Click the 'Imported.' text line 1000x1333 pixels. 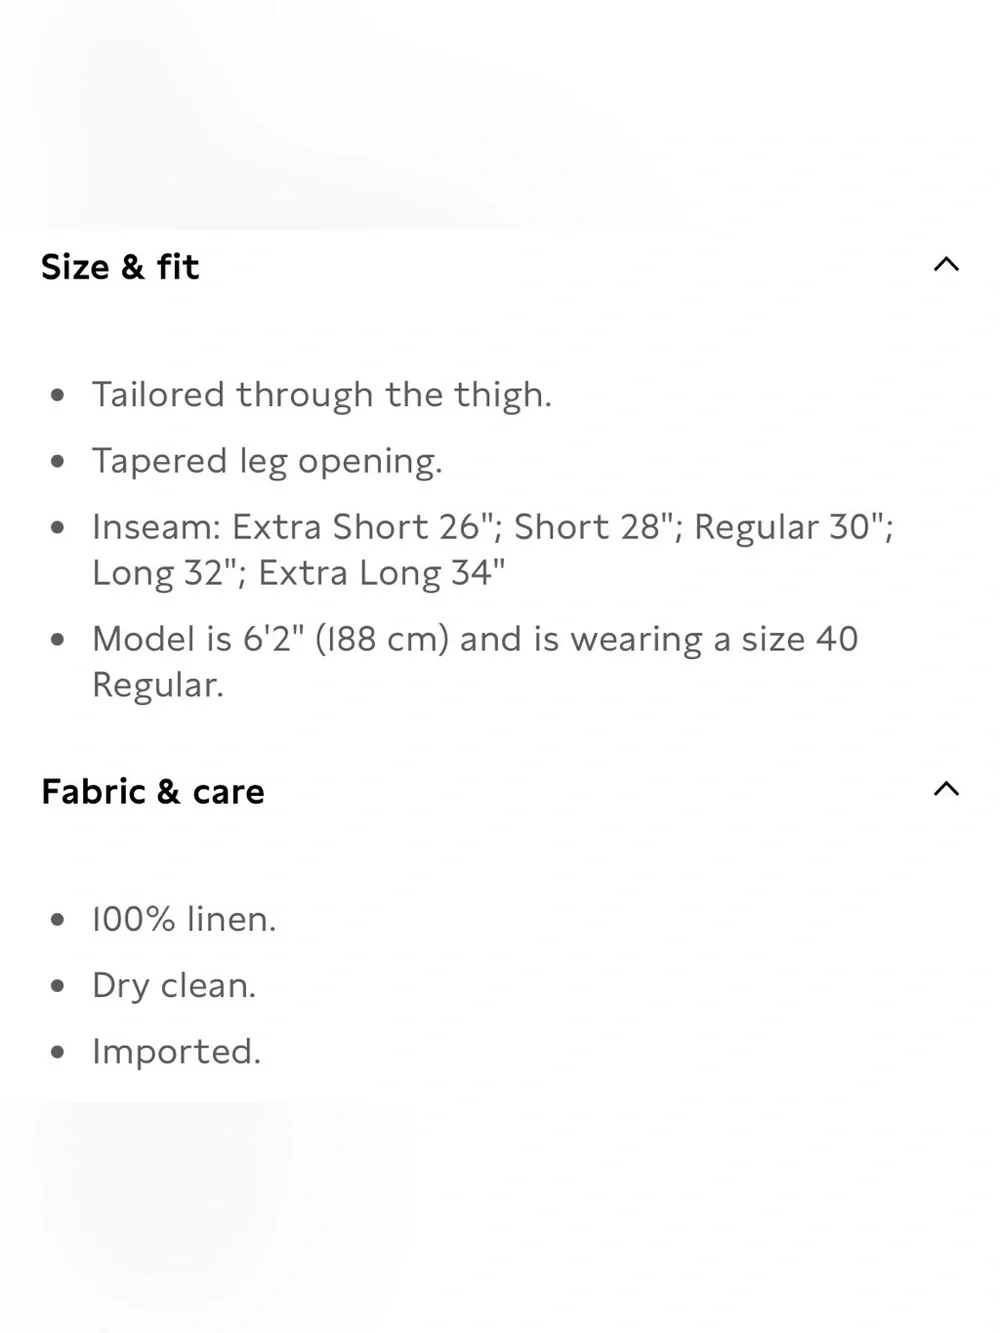tap(176, 1052)
